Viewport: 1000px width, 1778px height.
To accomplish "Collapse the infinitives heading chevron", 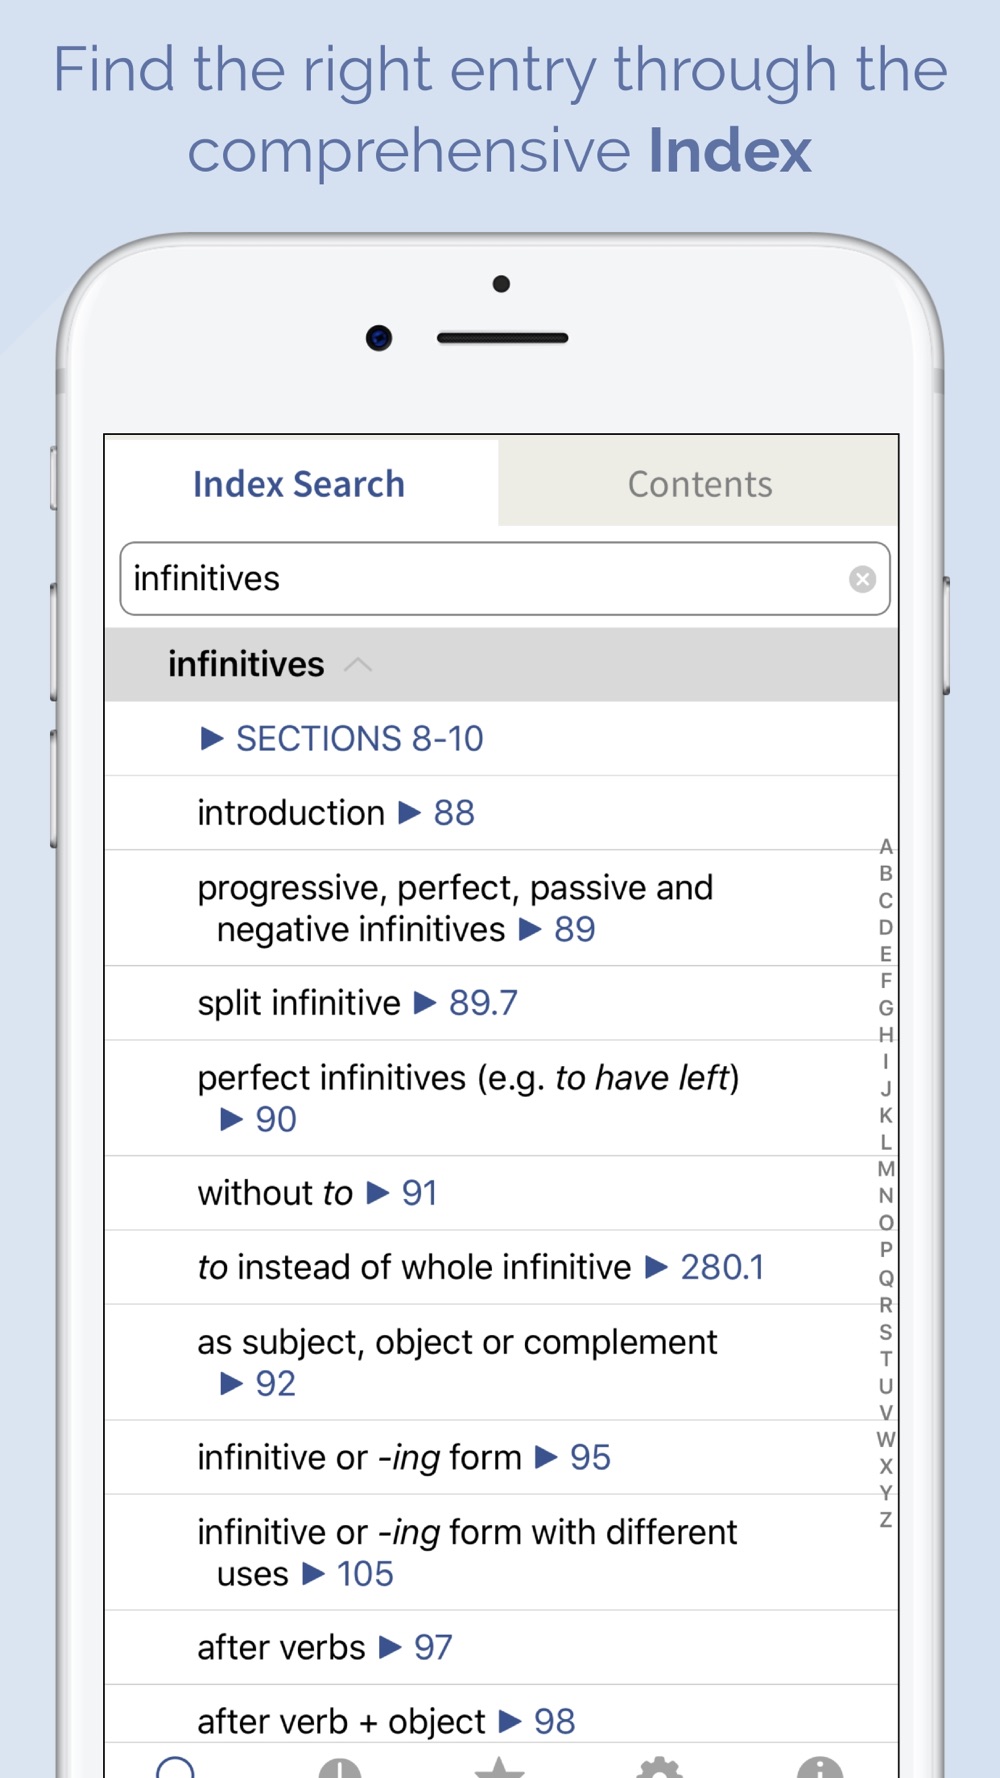I will (x=358, y=665).
